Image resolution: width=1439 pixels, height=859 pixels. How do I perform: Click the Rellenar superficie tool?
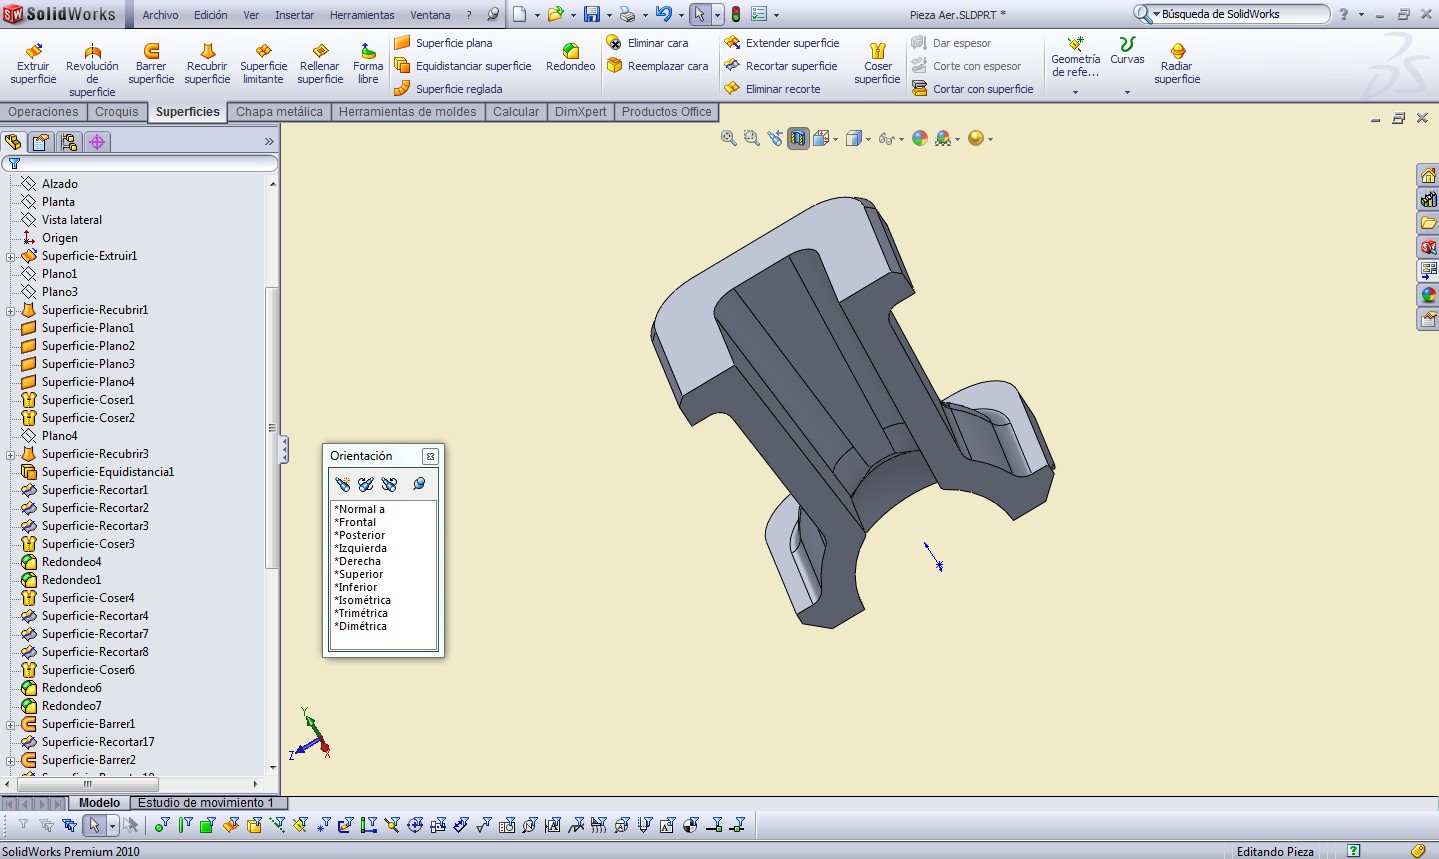coord(320,64)
